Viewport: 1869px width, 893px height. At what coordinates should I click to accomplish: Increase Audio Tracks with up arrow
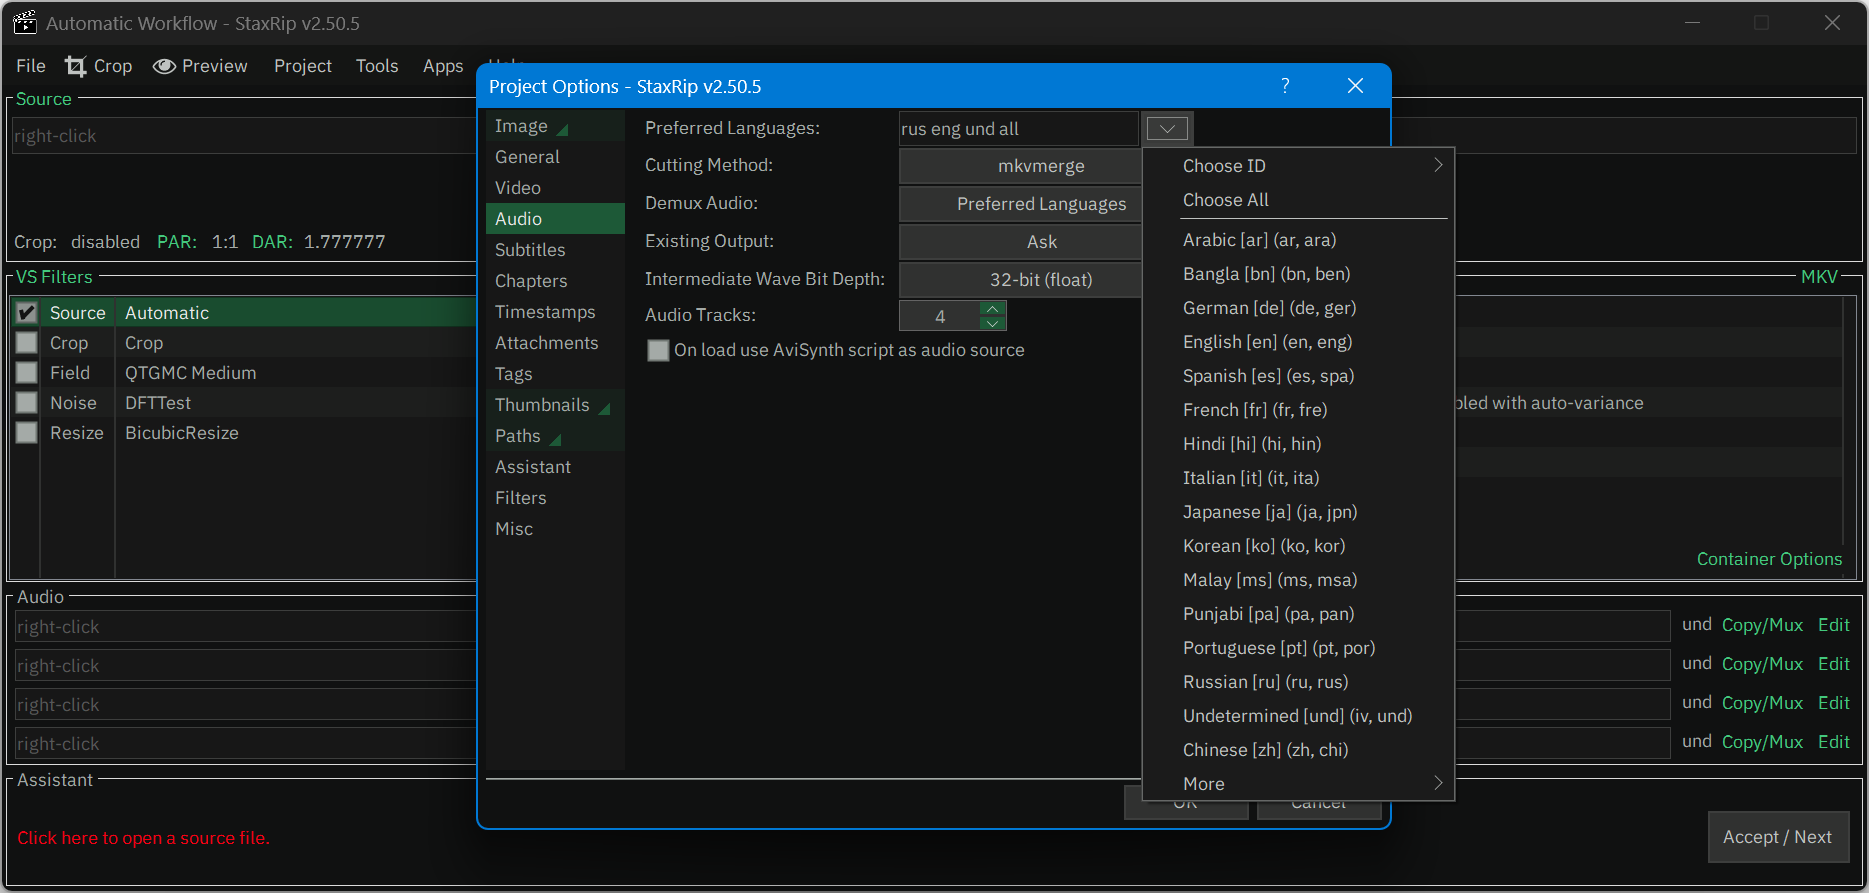[x=993, y=308]
